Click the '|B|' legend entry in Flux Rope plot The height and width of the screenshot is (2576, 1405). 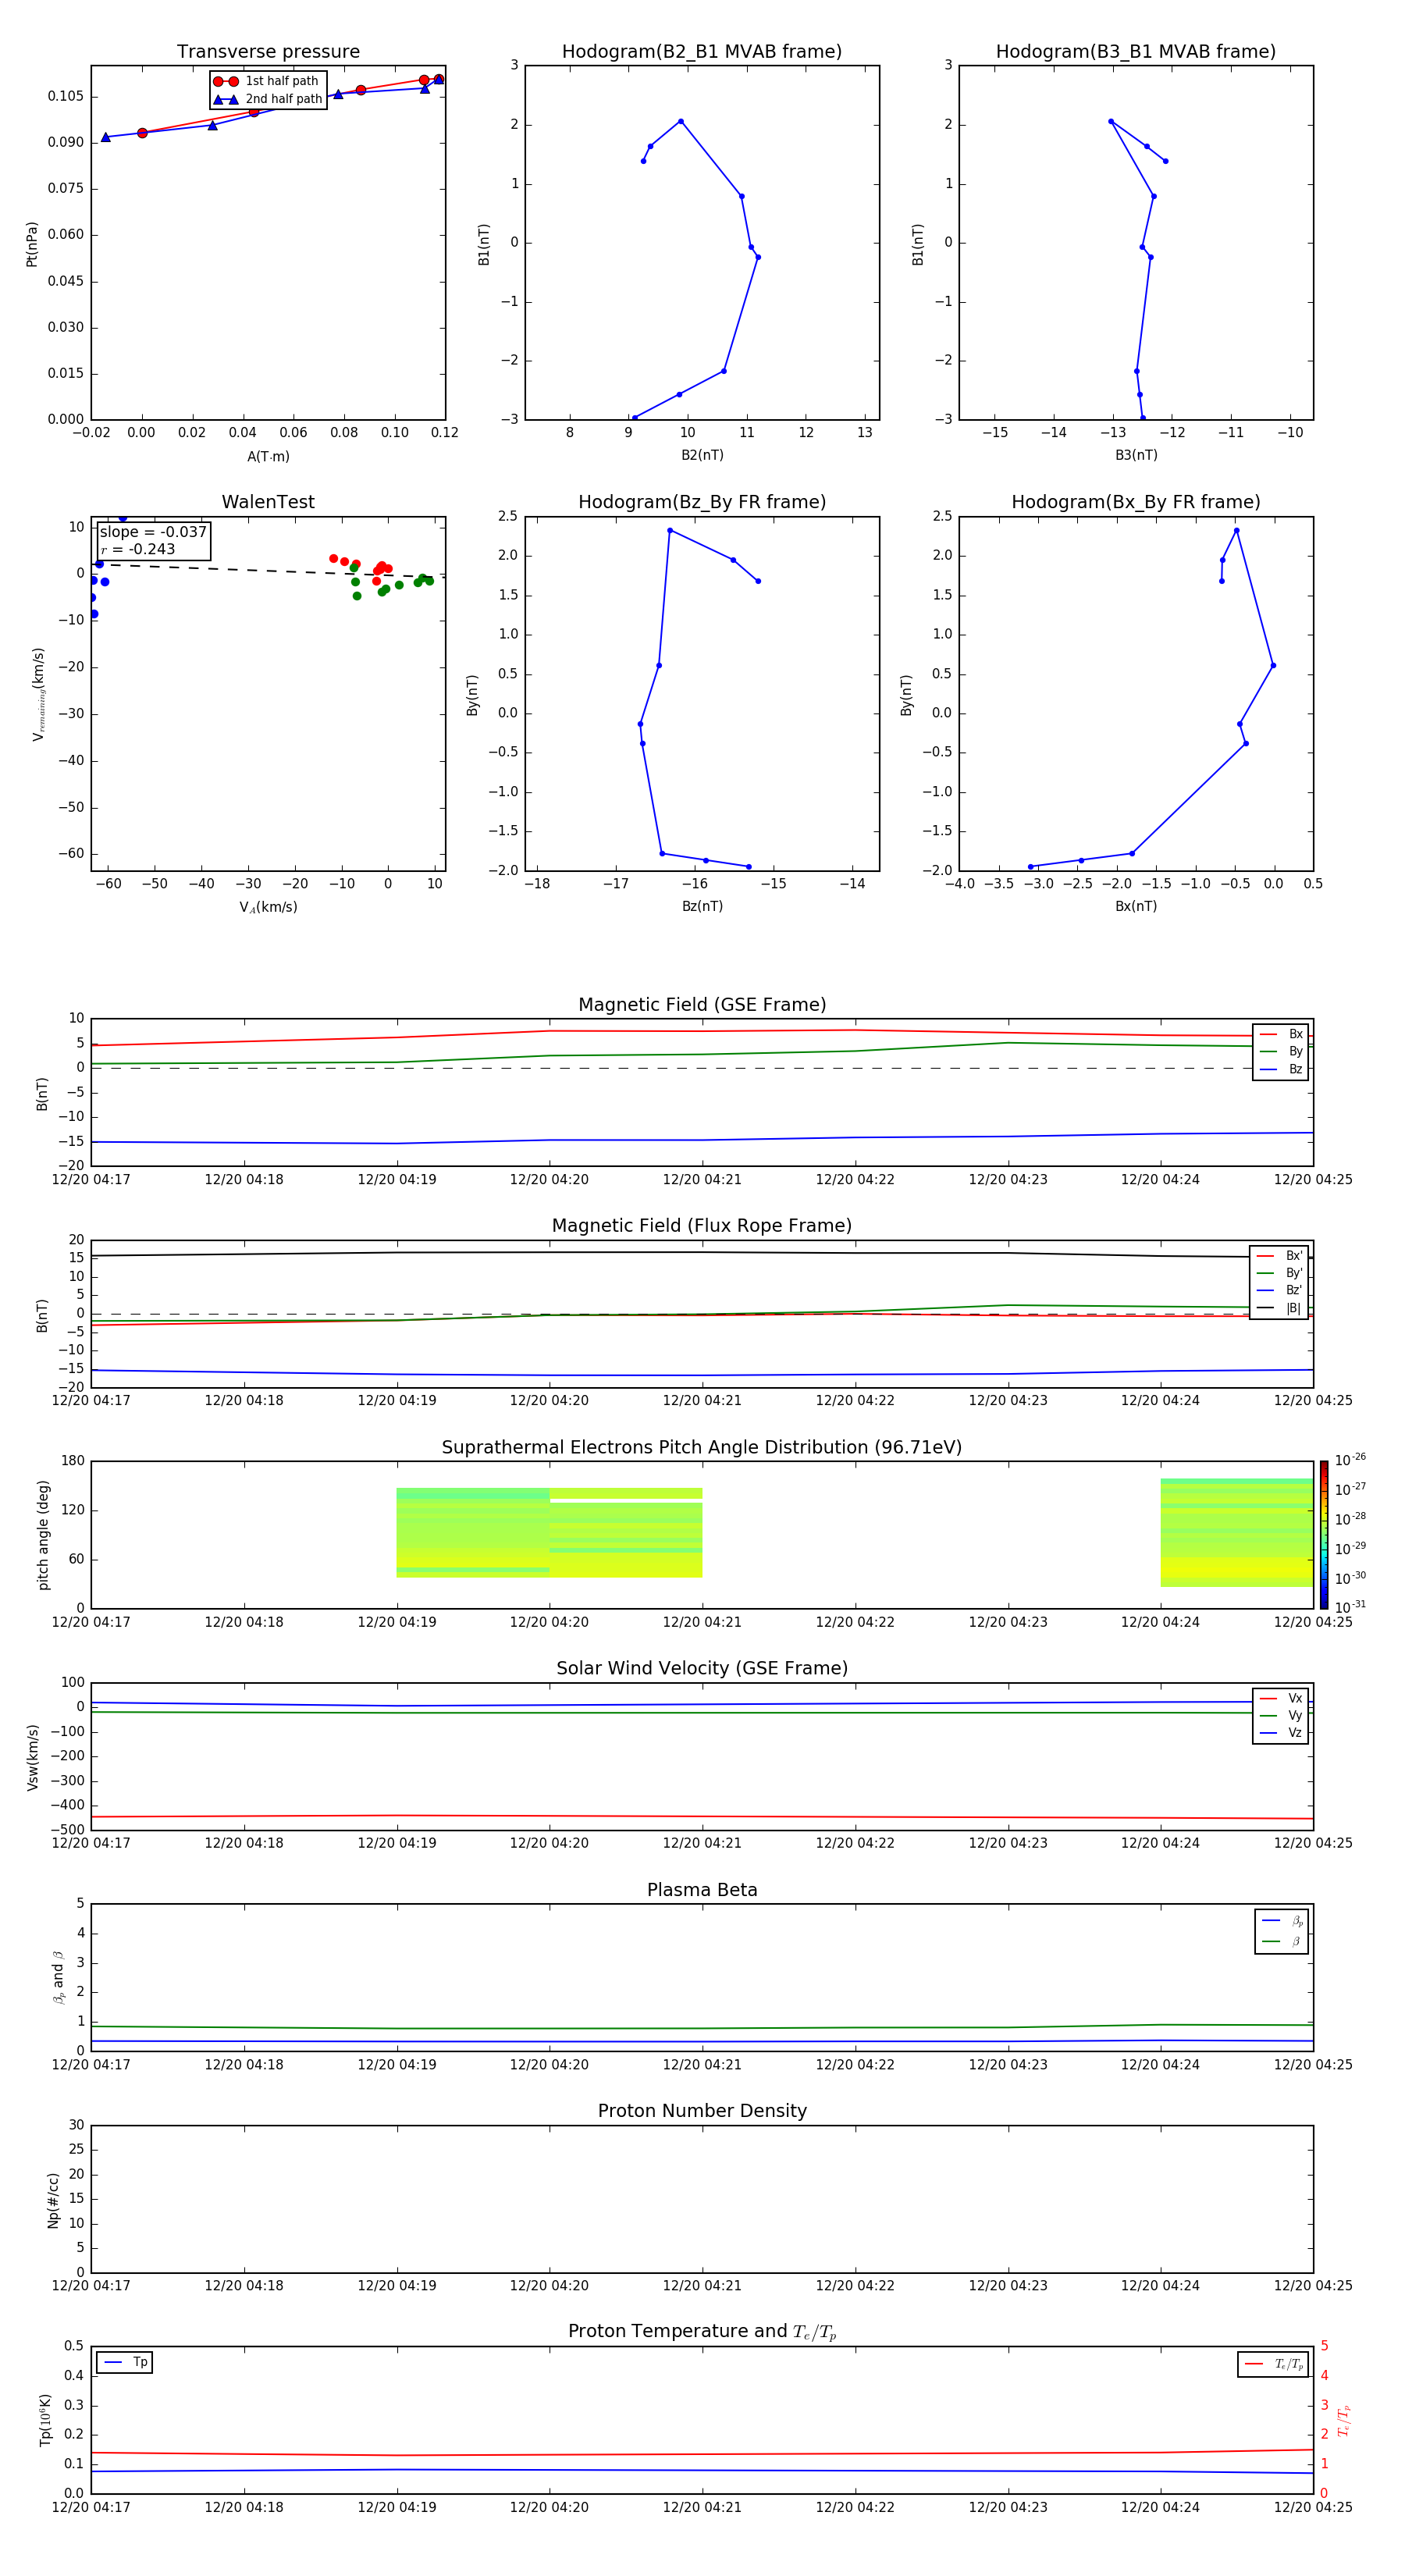1279,1308
